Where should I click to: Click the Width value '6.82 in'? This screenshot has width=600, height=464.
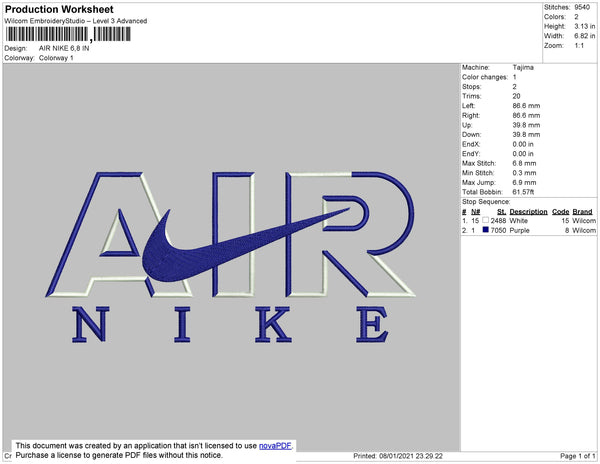point(584,36)
